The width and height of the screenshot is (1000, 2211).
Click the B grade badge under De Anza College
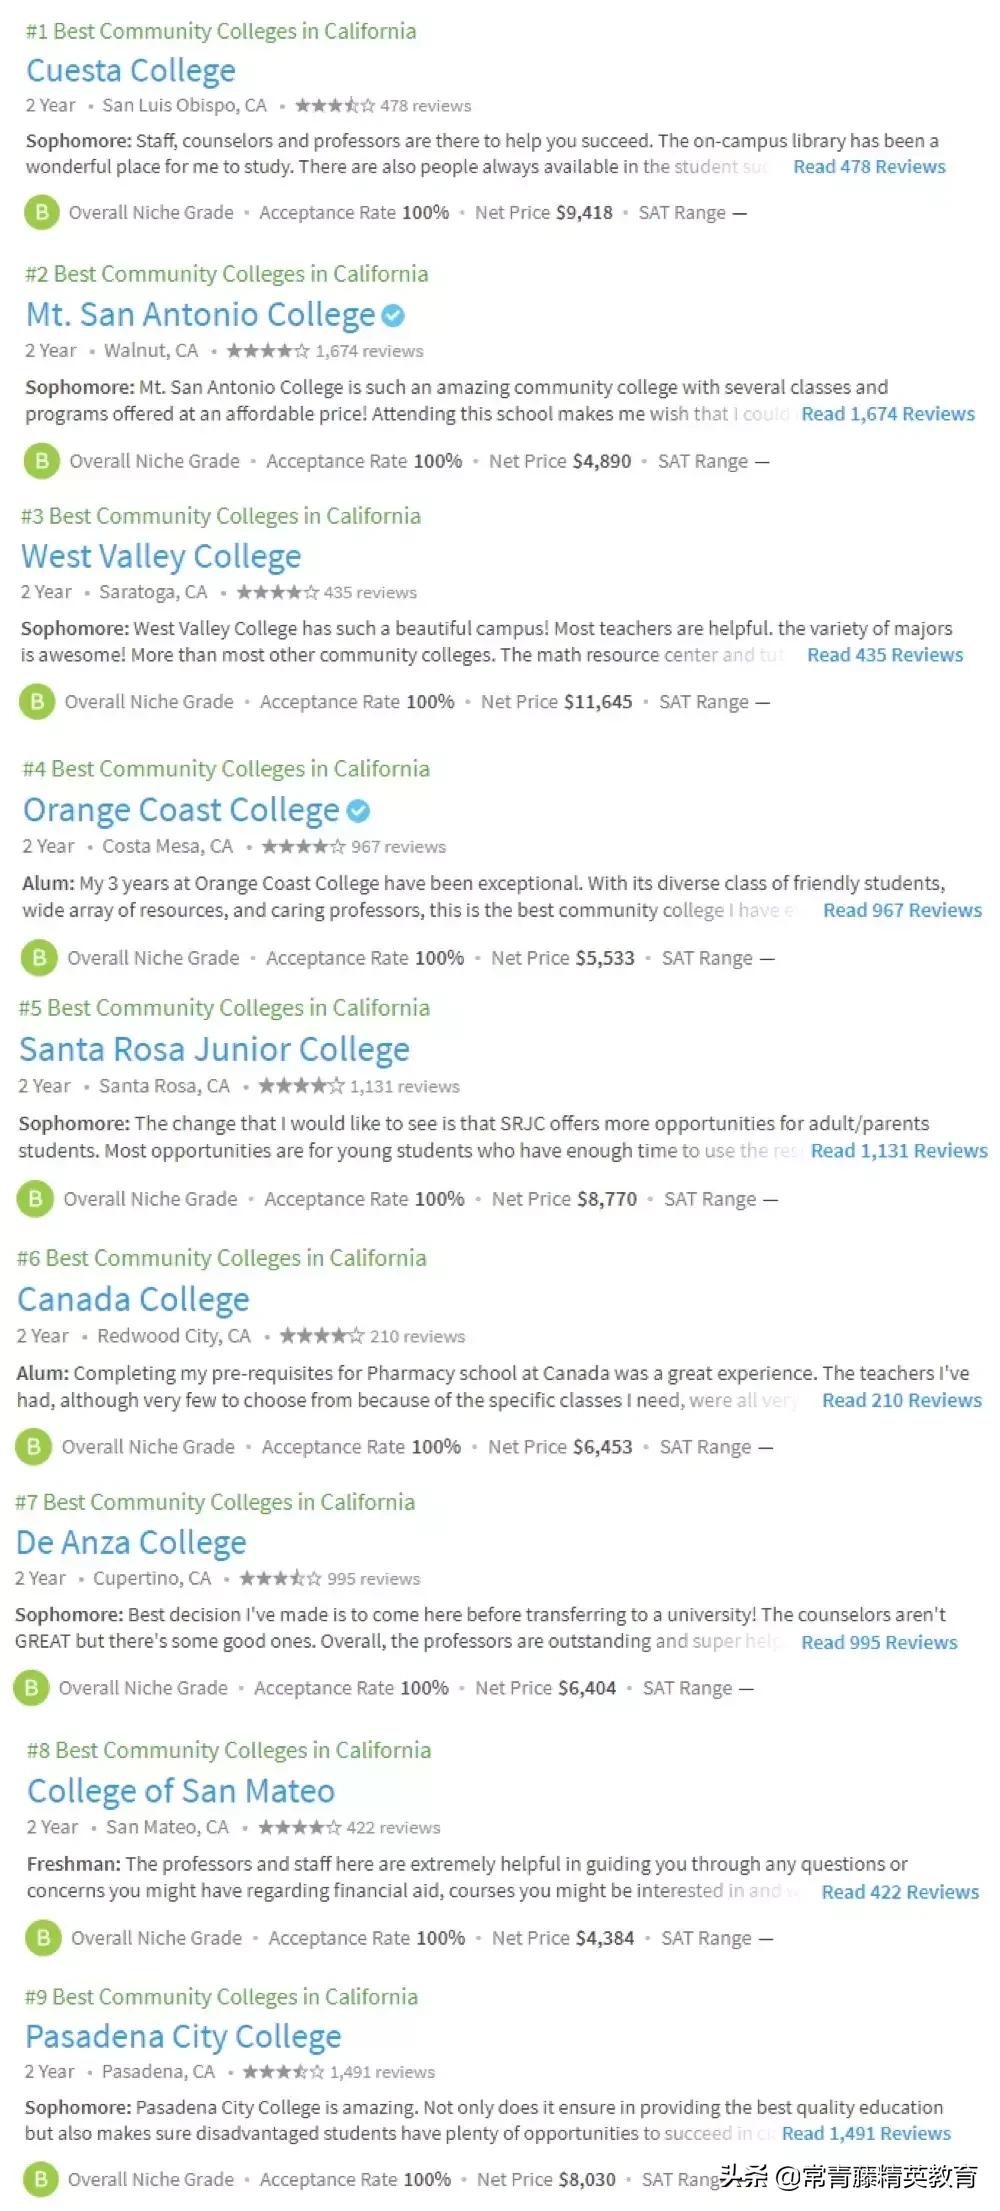[31, 1689]
